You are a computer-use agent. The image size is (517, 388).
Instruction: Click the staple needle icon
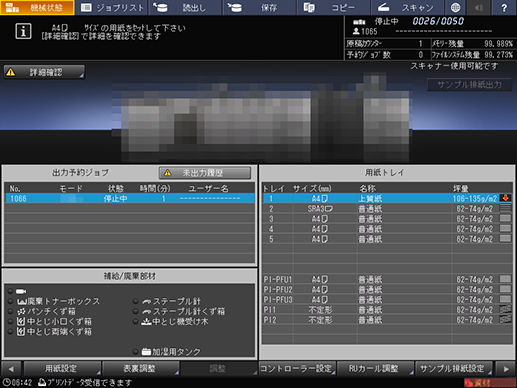coord(146,302)
